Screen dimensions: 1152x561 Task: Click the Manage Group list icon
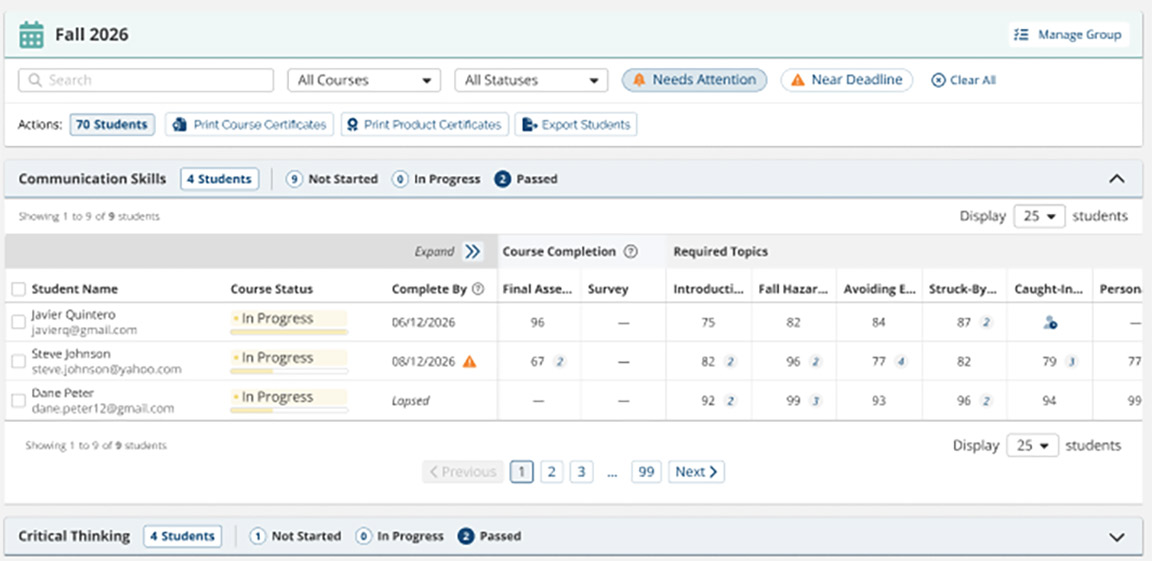pyautogui.click(x=1020, y=35)
